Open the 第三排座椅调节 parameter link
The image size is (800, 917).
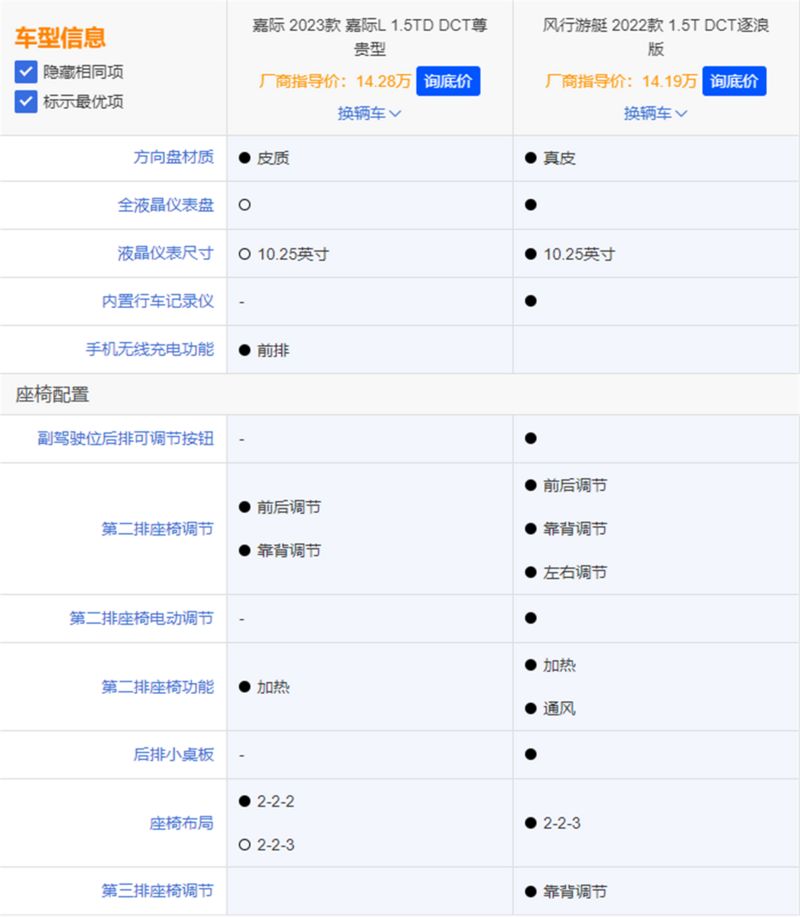(x=158, y=891)
